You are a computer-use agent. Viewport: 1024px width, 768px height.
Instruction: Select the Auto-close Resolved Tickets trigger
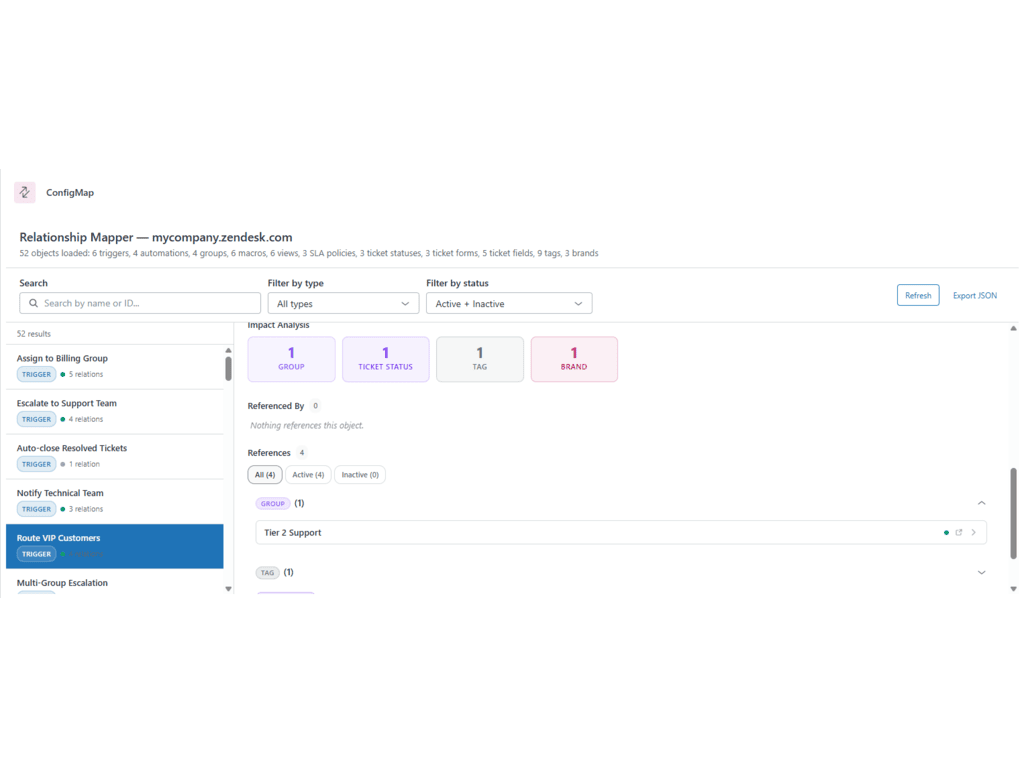115,456
